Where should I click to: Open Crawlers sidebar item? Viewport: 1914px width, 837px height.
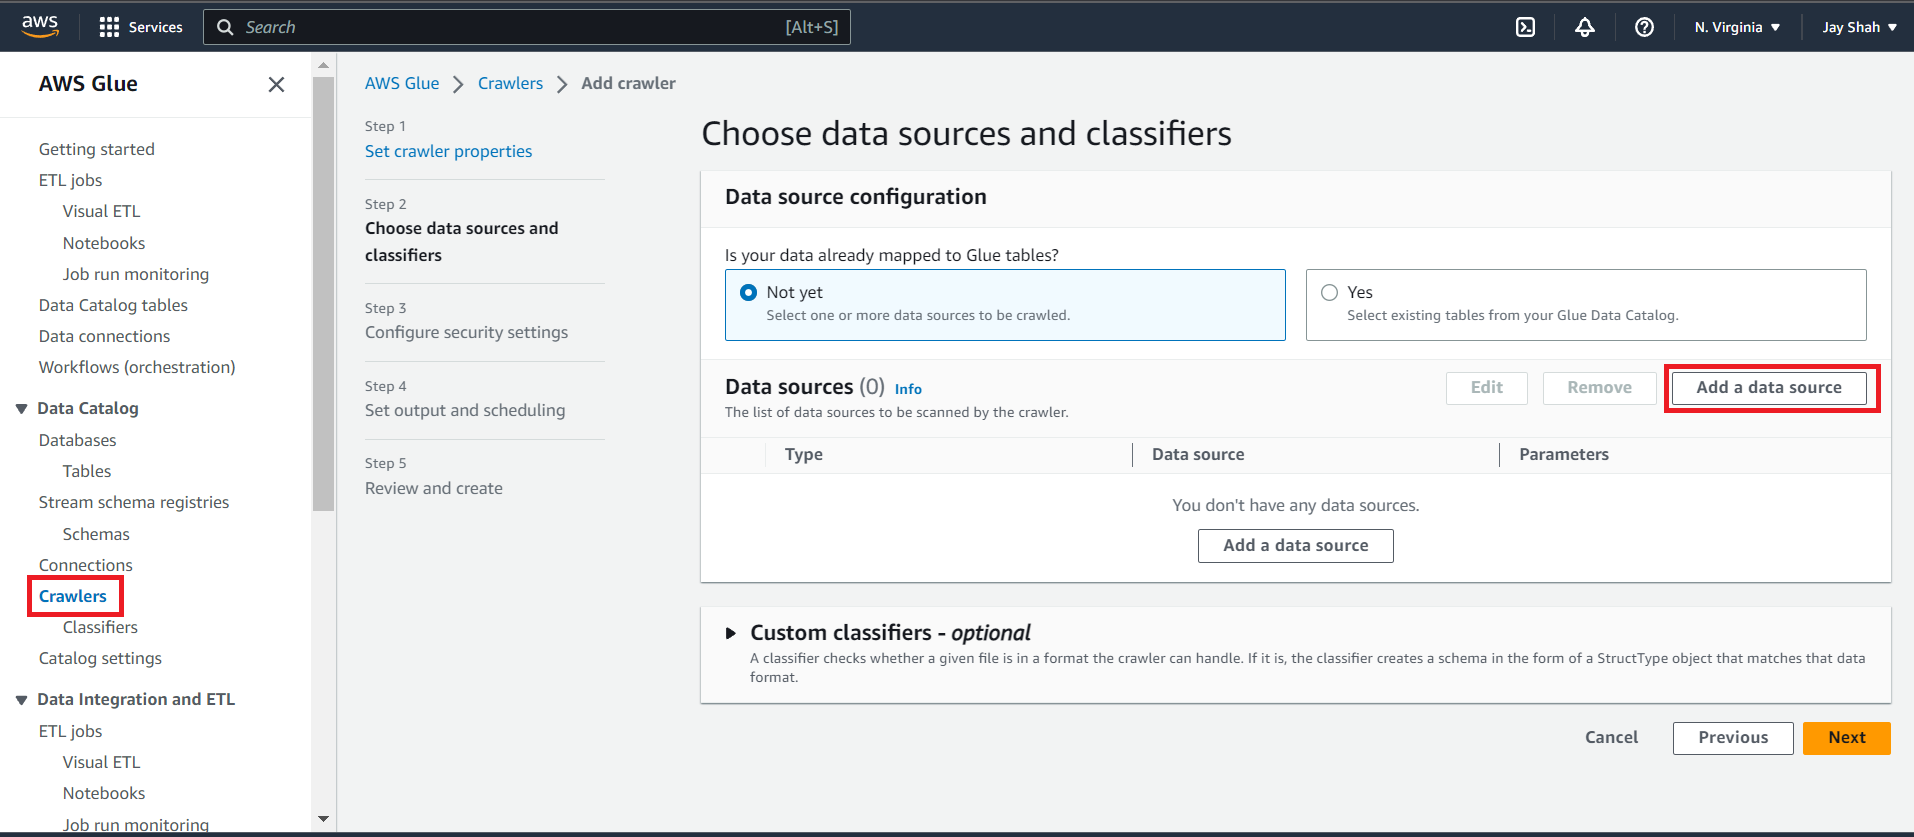point(73,596)
